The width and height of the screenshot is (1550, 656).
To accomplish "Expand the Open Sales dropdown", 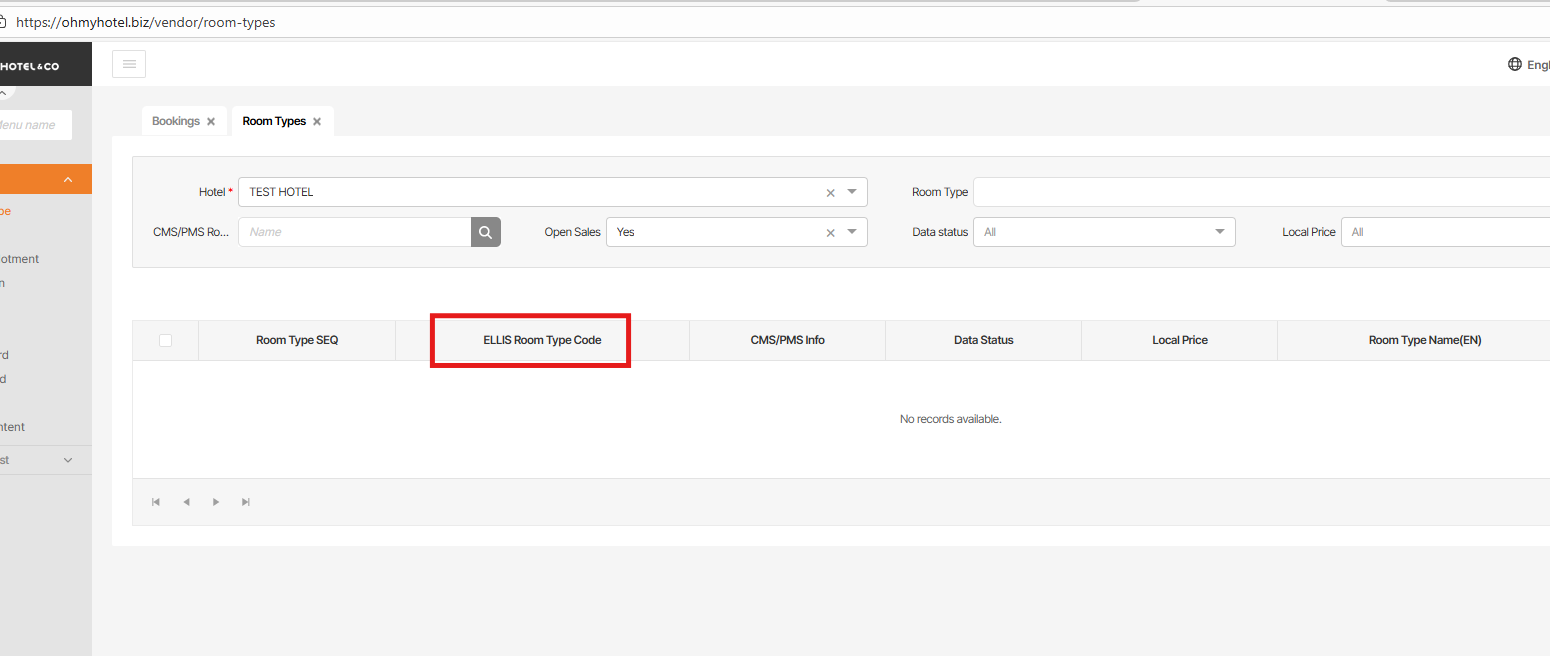I will [852, 232].
